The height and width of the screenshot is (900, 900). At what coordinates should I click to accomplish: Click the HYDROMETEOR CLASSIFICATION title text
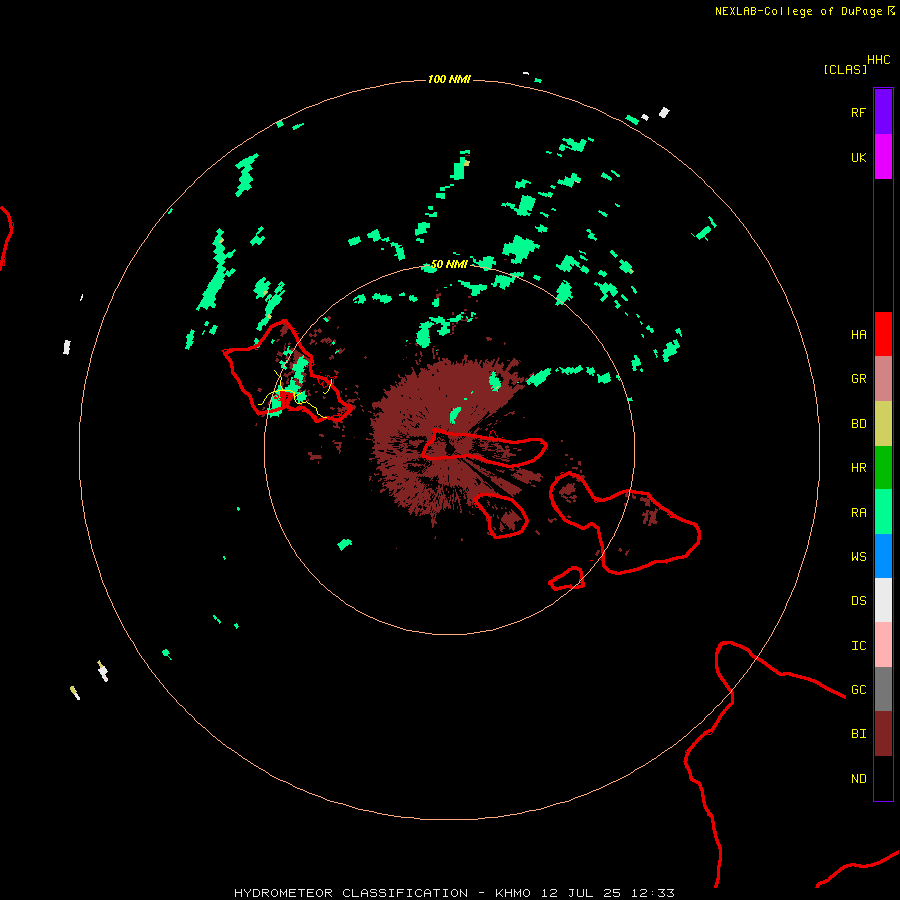[351, 893]
